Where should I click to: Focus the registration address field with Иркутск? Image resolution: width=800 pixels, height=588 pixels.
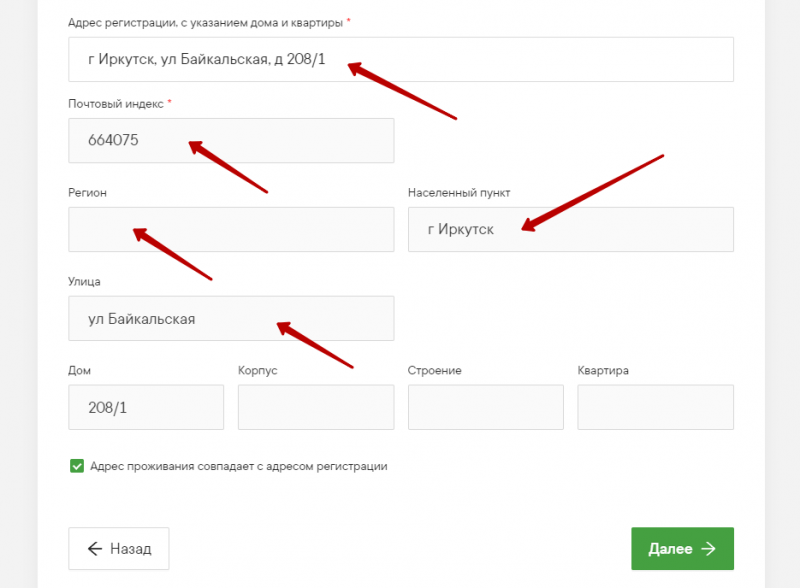400,60
